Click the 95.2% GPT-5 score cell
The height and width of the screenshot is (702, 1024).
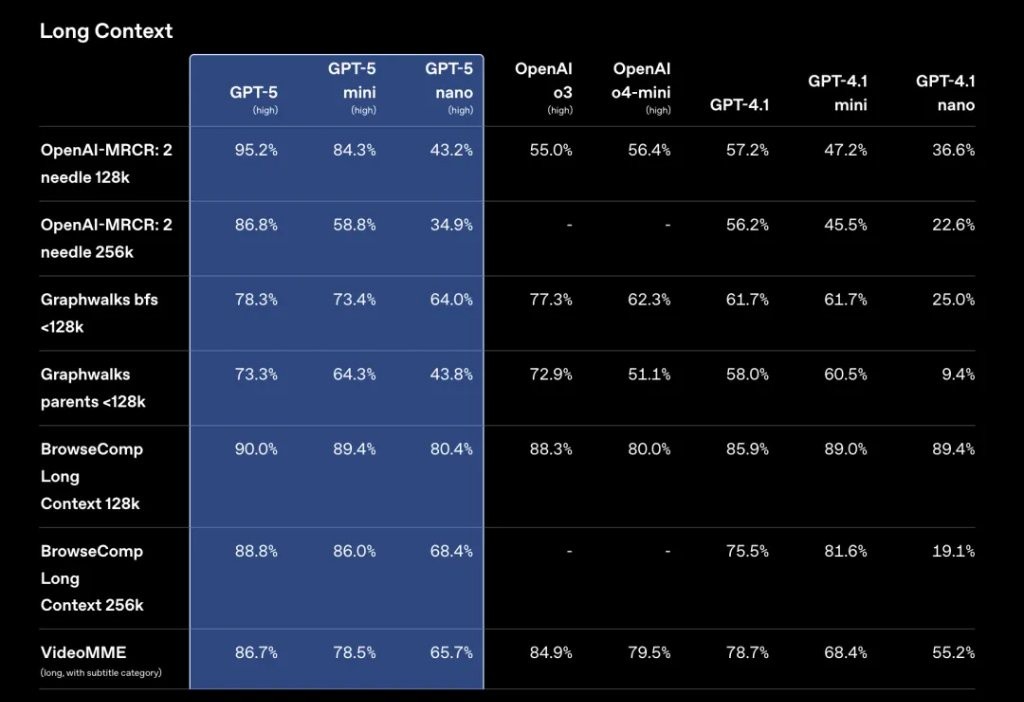pos(256,150)
